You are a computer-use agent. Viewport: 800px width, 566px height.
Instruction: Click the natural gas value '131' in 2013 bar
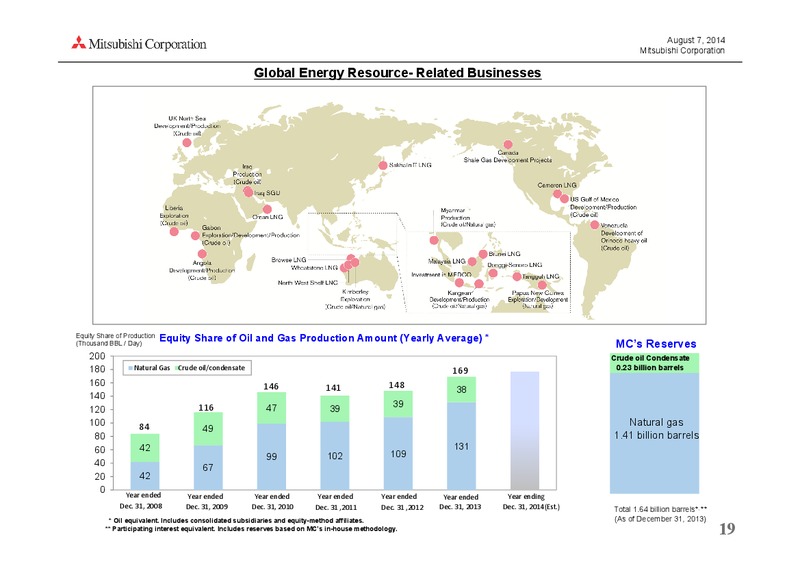(461, 446)
